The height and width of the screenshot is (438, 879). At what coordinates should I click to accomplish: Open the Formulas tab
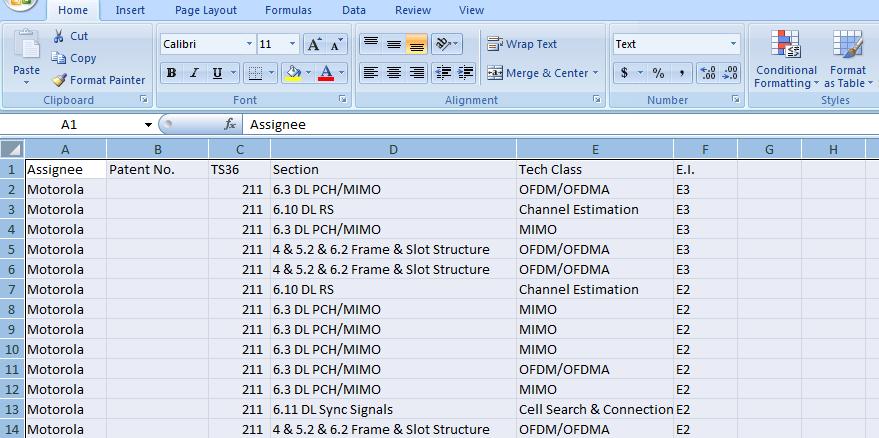point(289,10)
